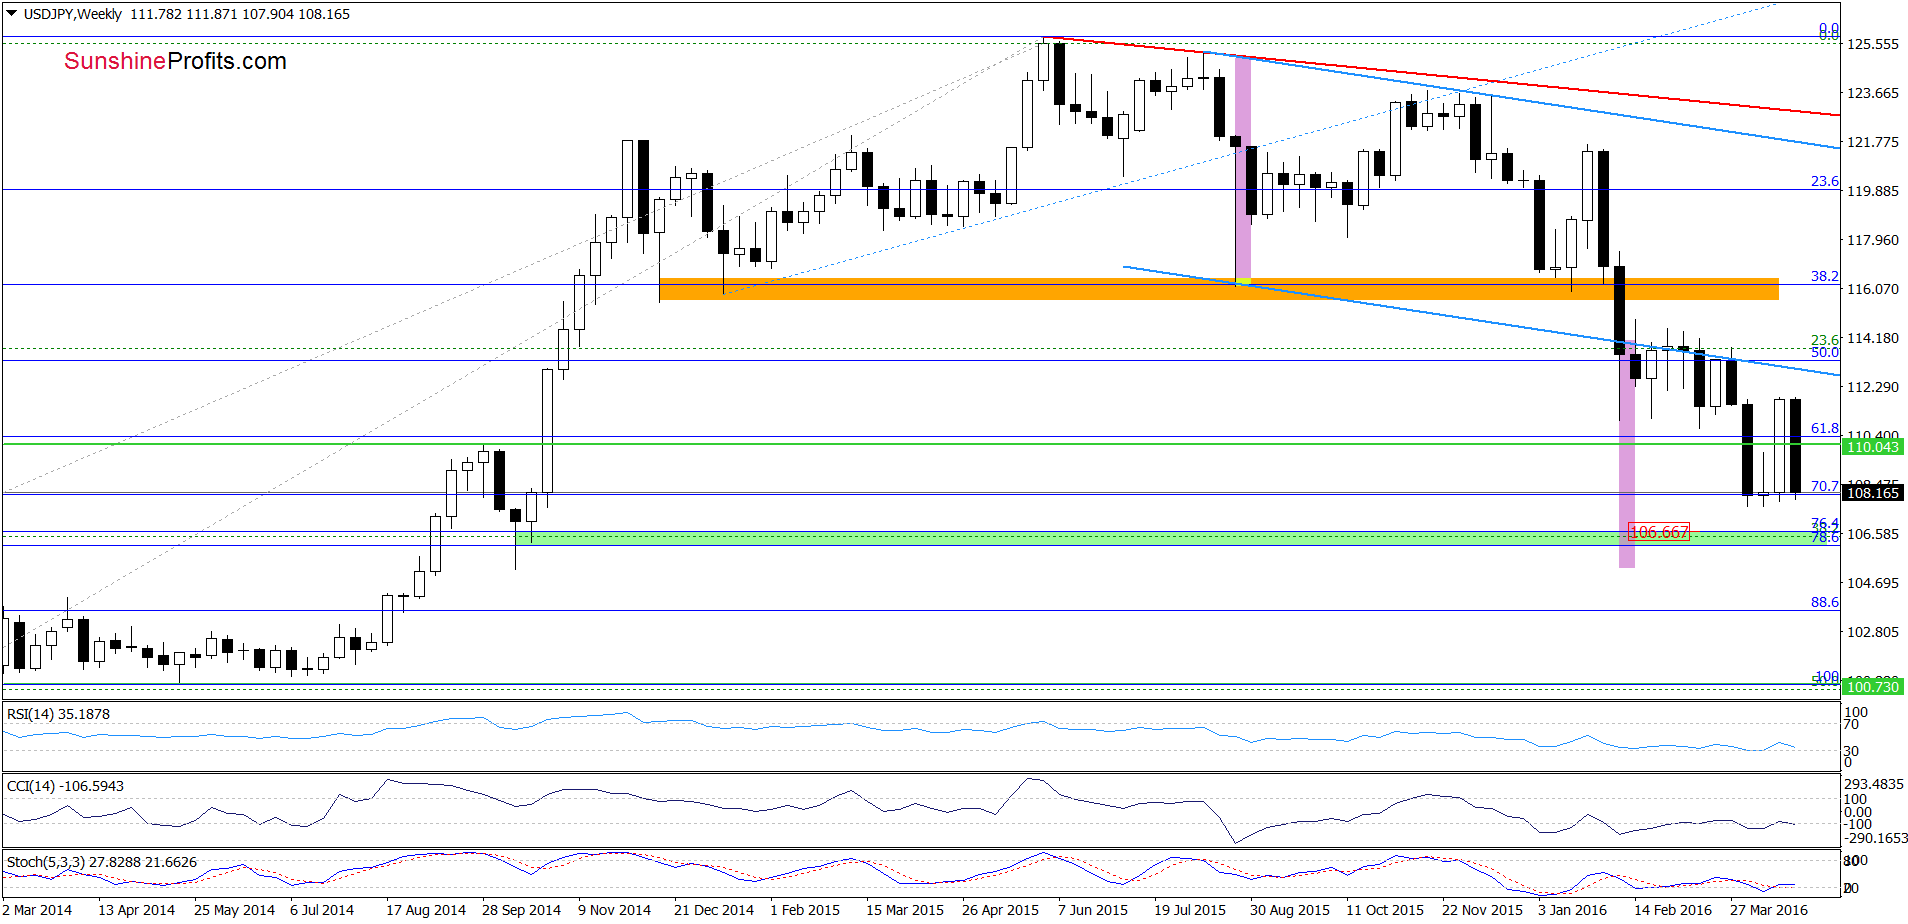Click the 125.555 price axis label
Screen dimensions: 1908x924
click(x=1872, y=44)
